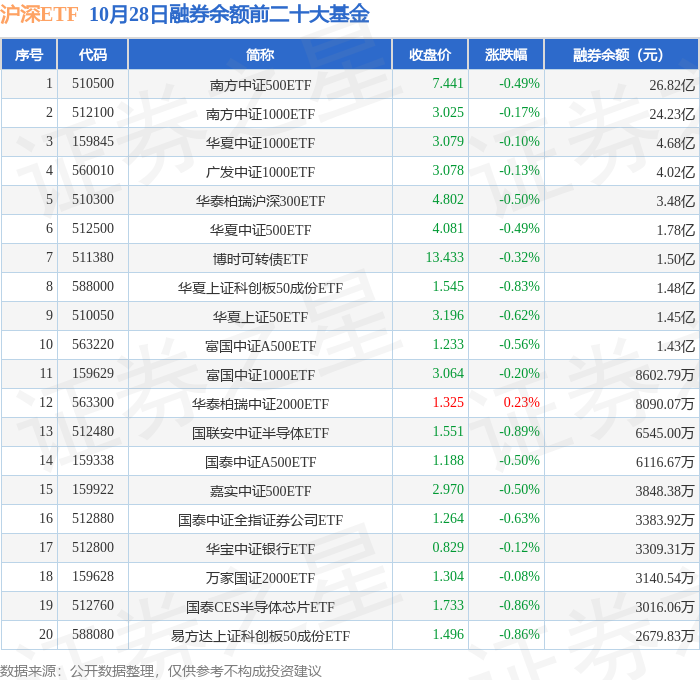The height and width of the screenshot is (680, 700).
Task: Select the 国泰中证全指证券公司ETF name cell
Action: pos(260,520)
